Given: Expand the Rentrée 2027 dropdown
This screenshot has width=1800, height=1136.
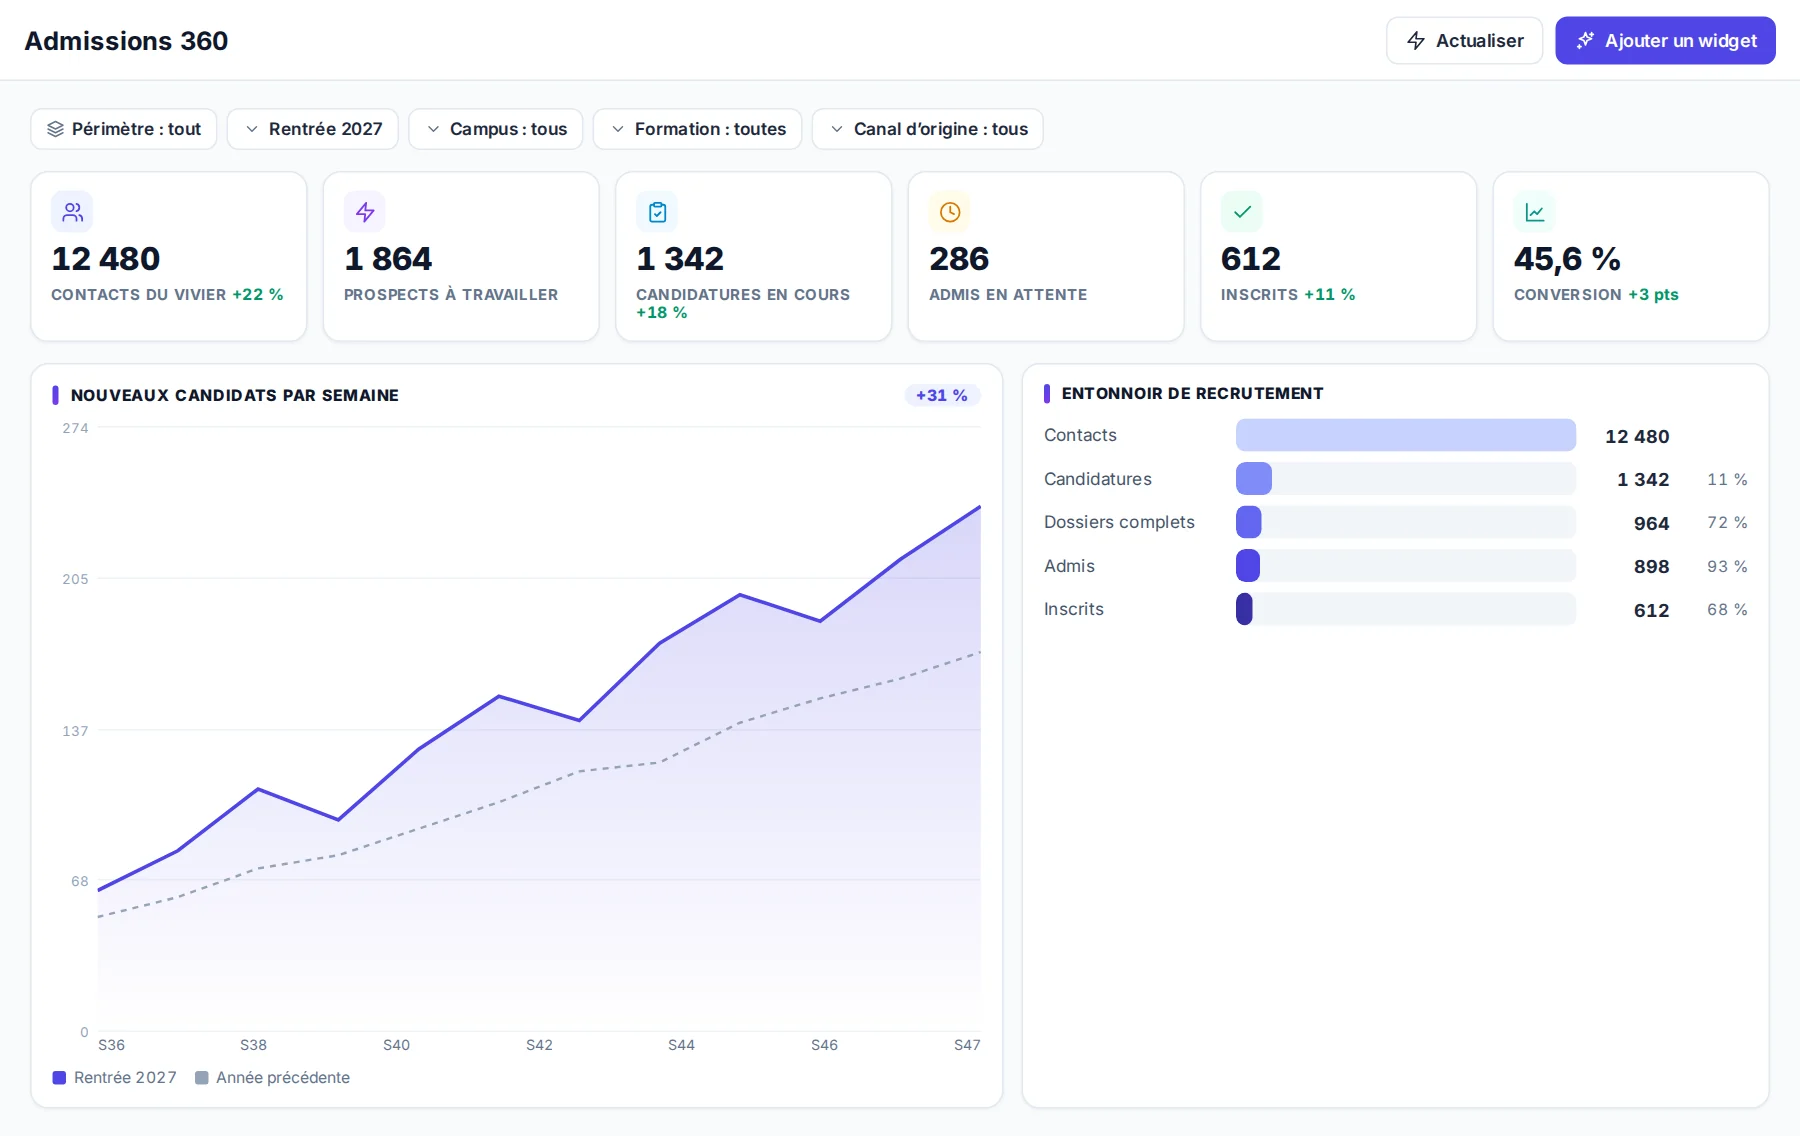Looking at the screenshot, I should pos(313,129).
